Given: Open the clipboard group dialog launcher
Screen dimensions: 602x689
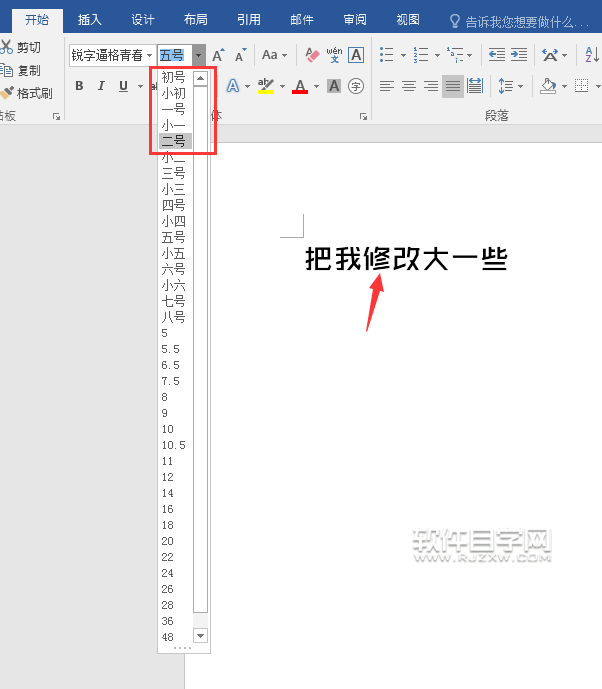Looking at the screenshot, I should click(x=56, y=116).
